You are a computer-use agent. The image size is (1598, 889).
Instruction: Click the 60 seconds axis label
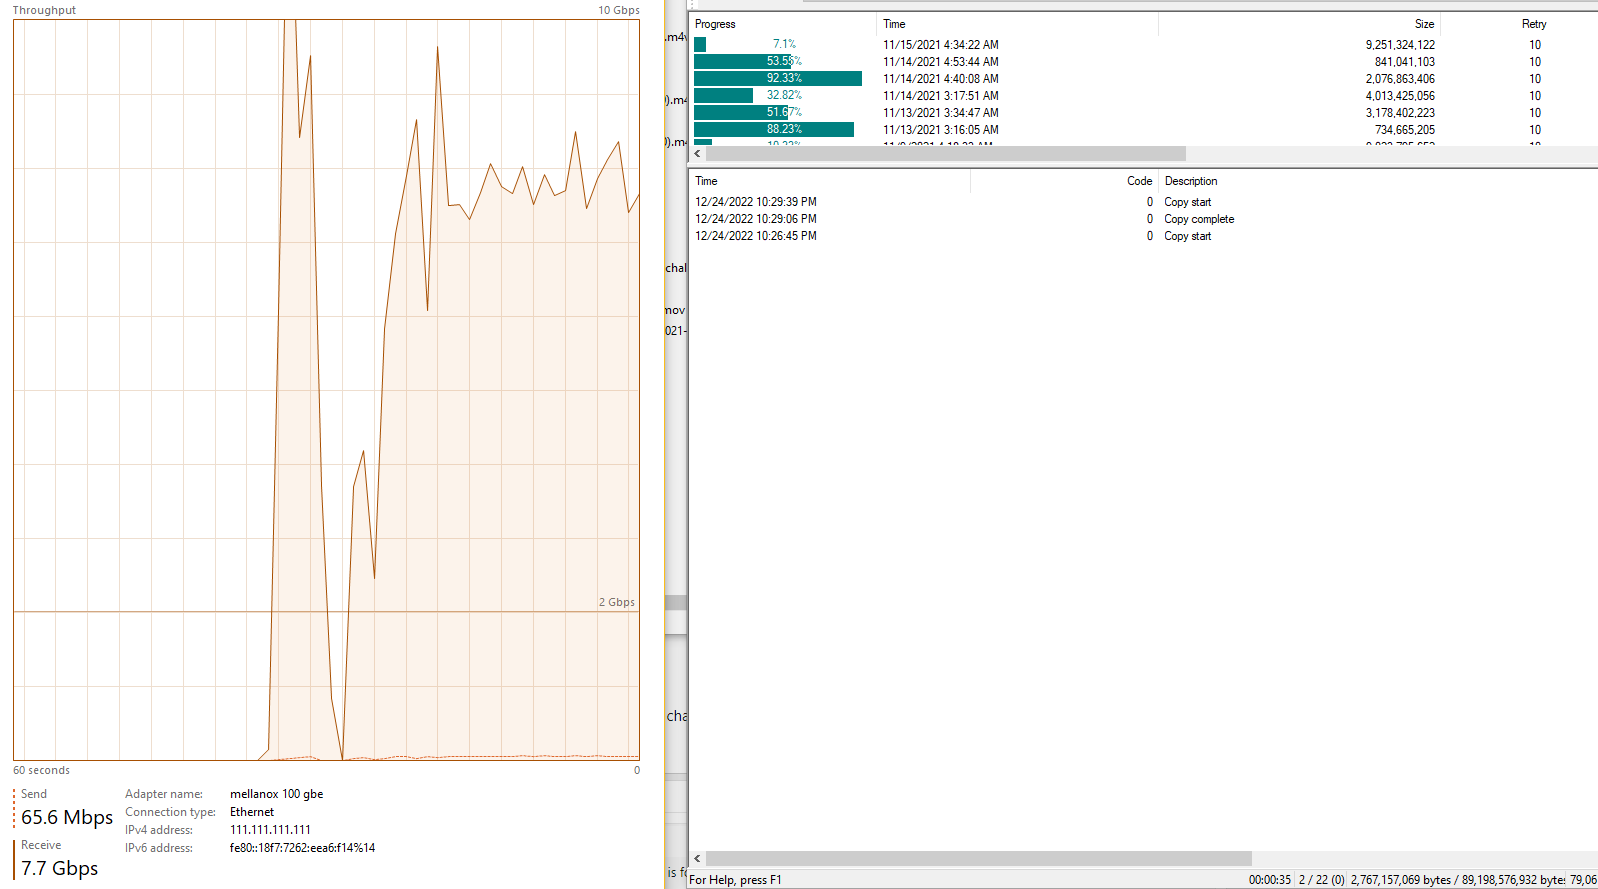pos(41,770)
